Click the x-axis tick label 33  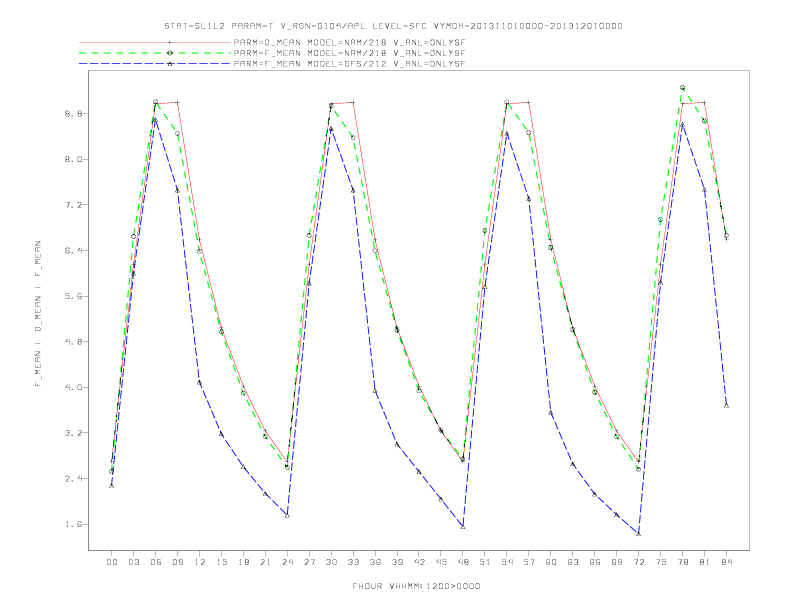[x=353, y=562]
